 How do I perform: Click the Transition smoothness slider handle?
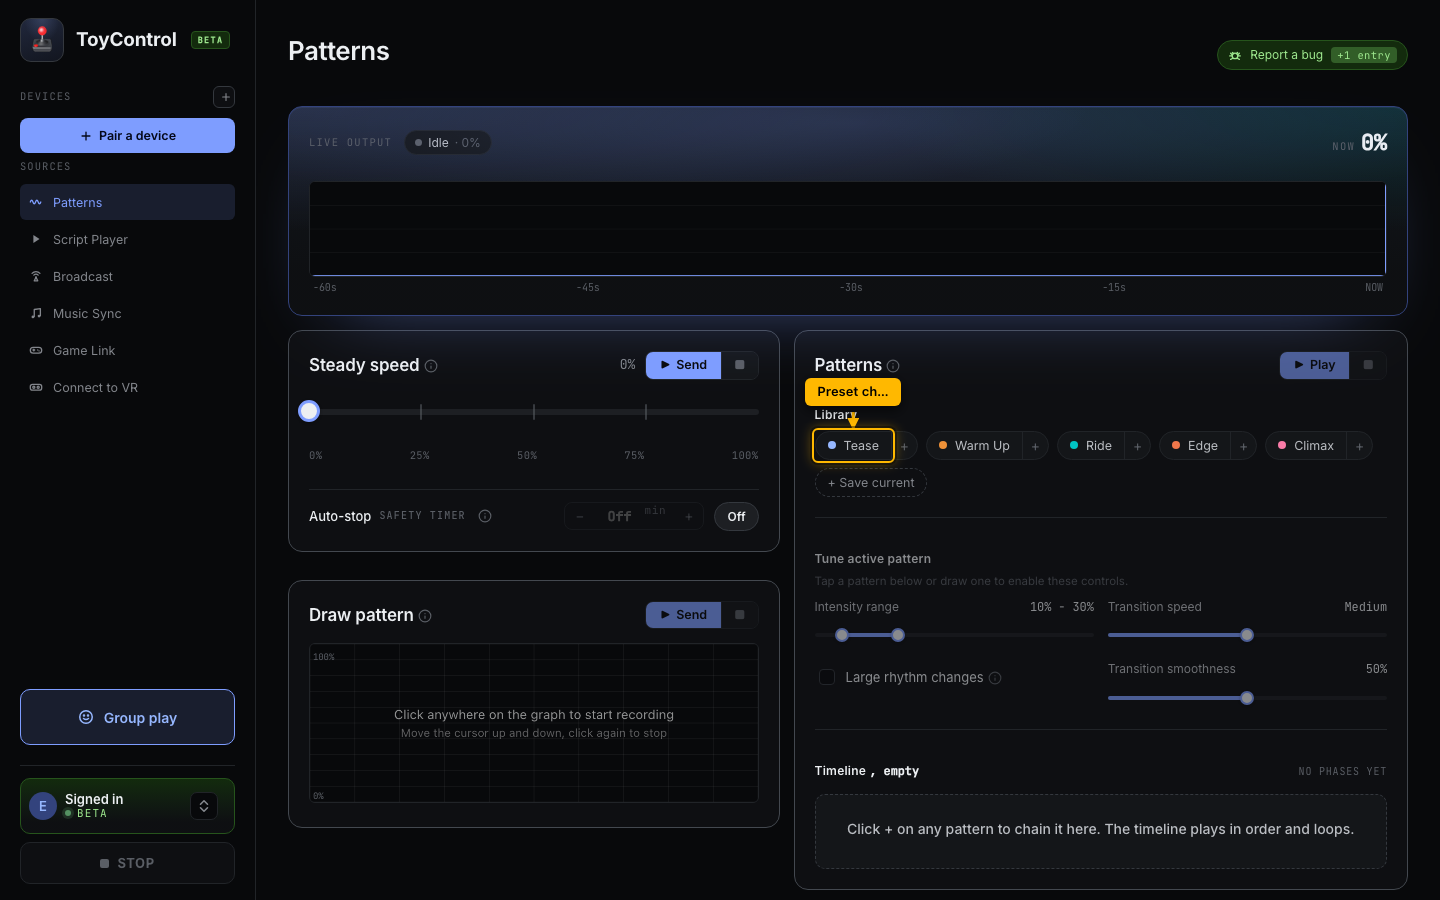click(x=1247, y=698)
